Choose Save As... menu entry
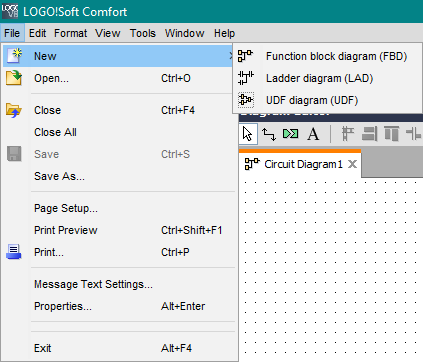 coord(119,176)
